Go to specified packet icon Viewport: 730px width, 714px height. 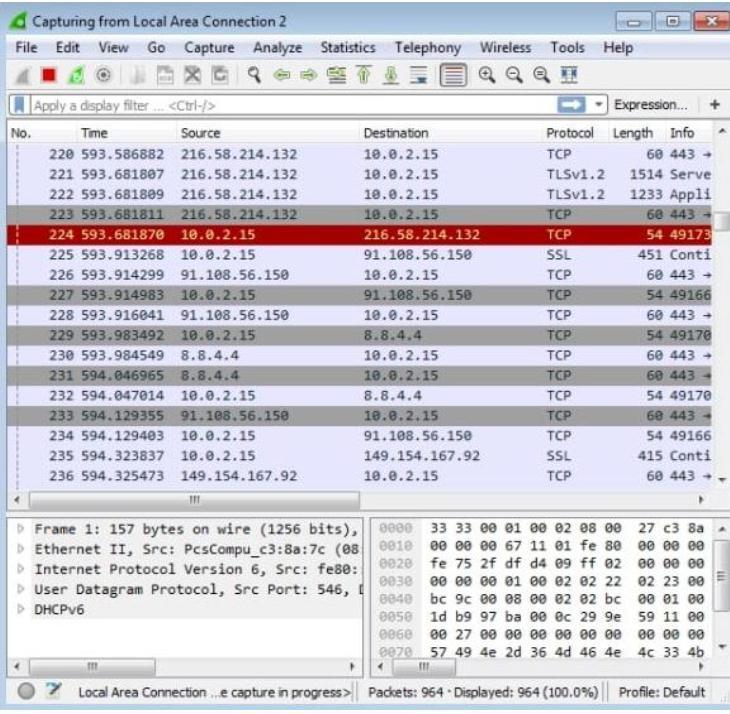click(x=336, y=75)
